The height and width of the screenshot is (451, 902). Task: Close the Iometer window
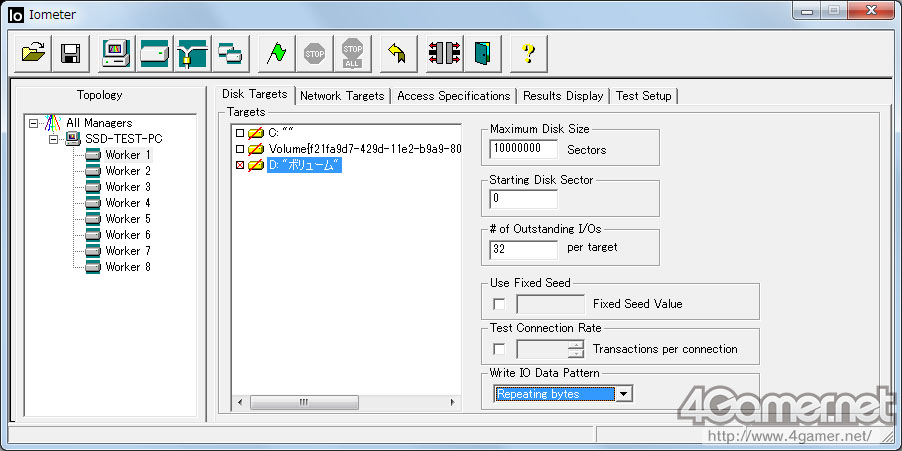[x=871, y=10]
